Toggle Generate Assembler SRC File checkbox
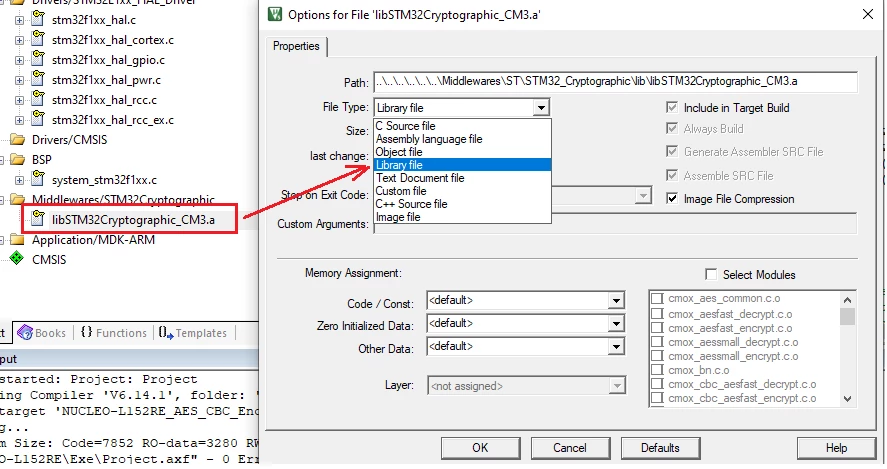Viewport: 887px width, 469px height. [x=672, y=152]
